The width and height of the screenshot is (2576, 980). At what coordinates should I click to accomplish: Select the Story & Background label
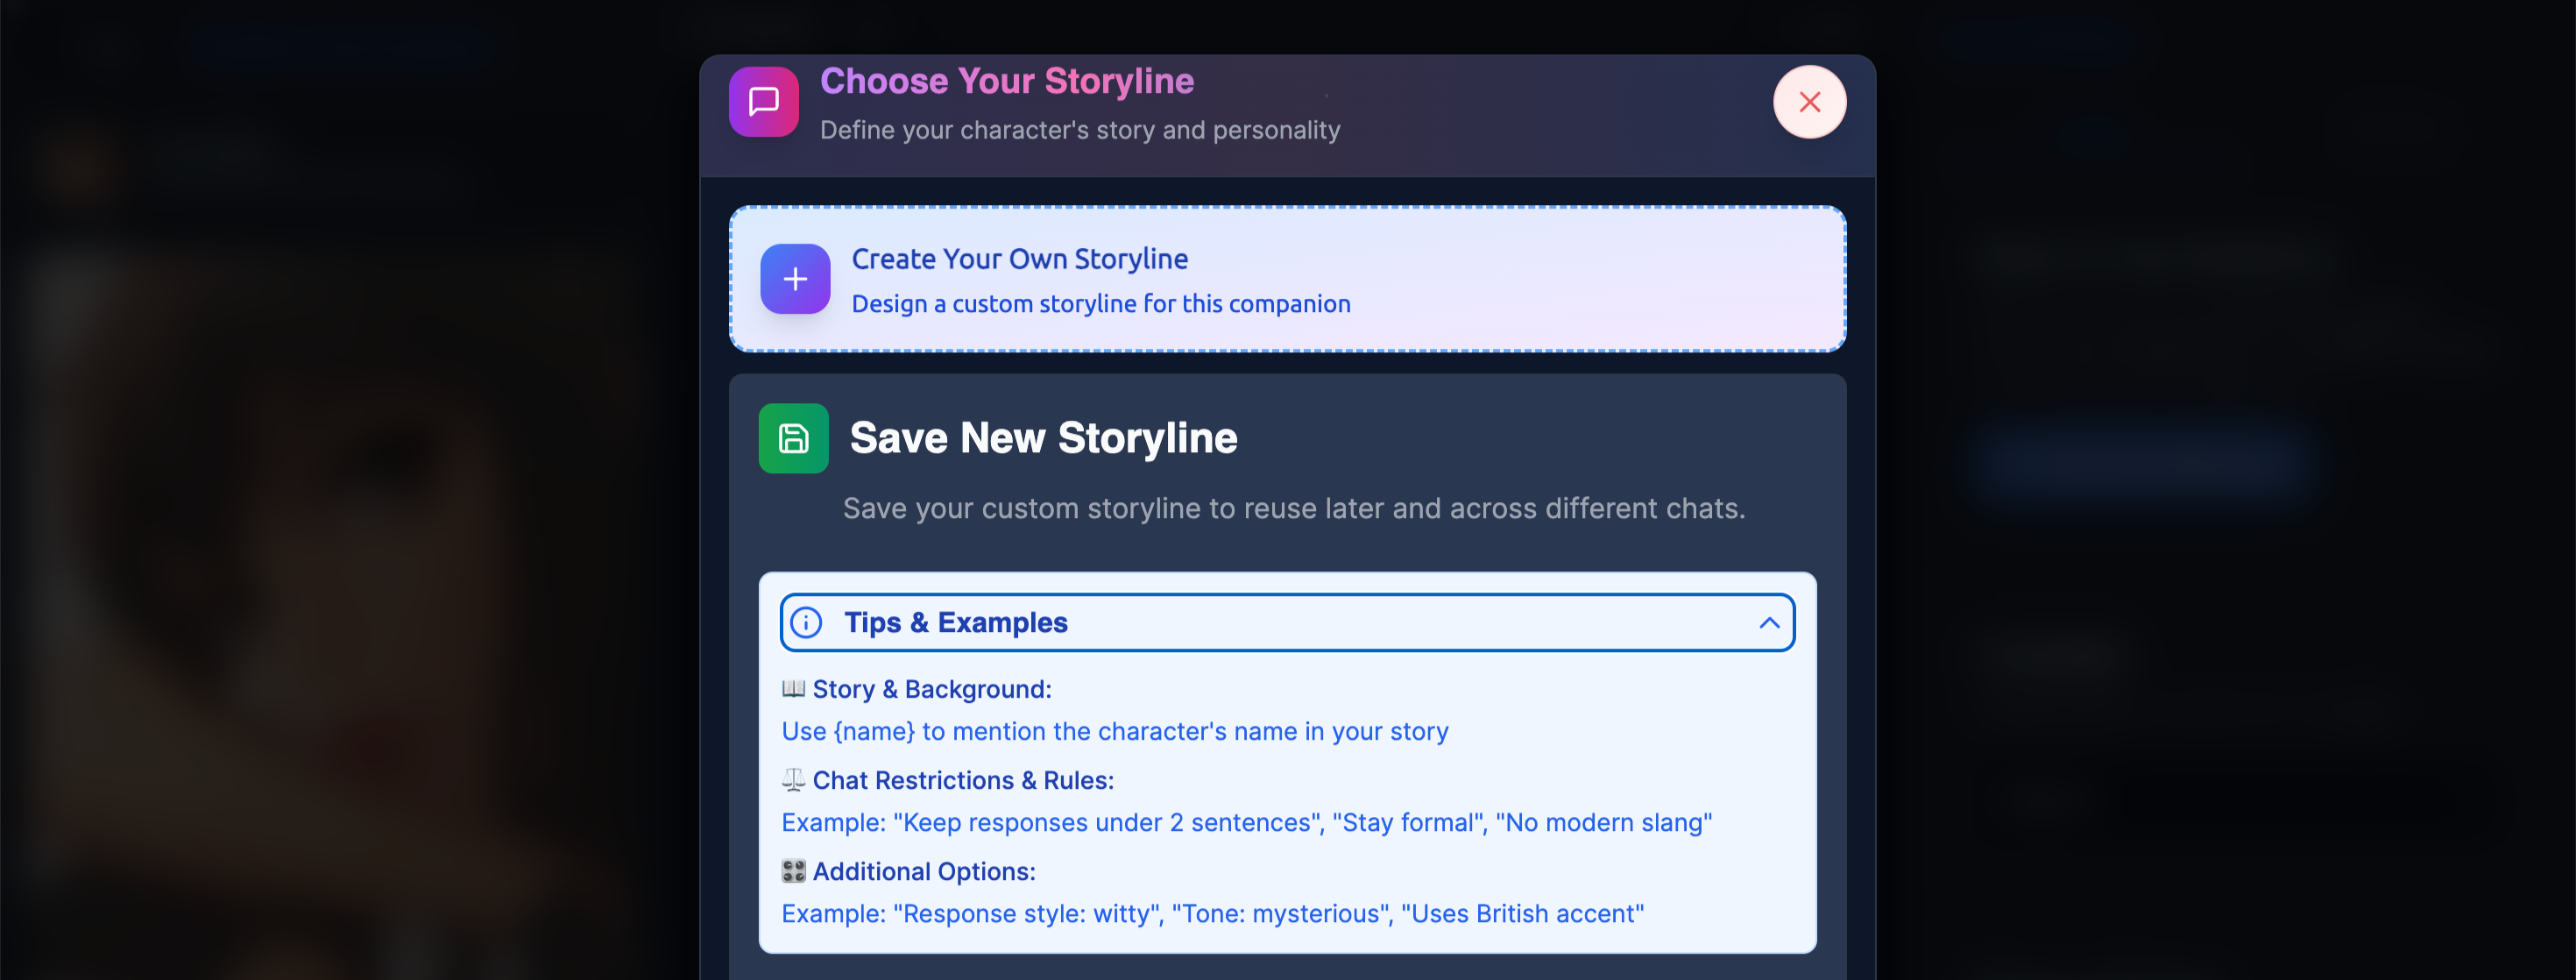coord(930,688)
